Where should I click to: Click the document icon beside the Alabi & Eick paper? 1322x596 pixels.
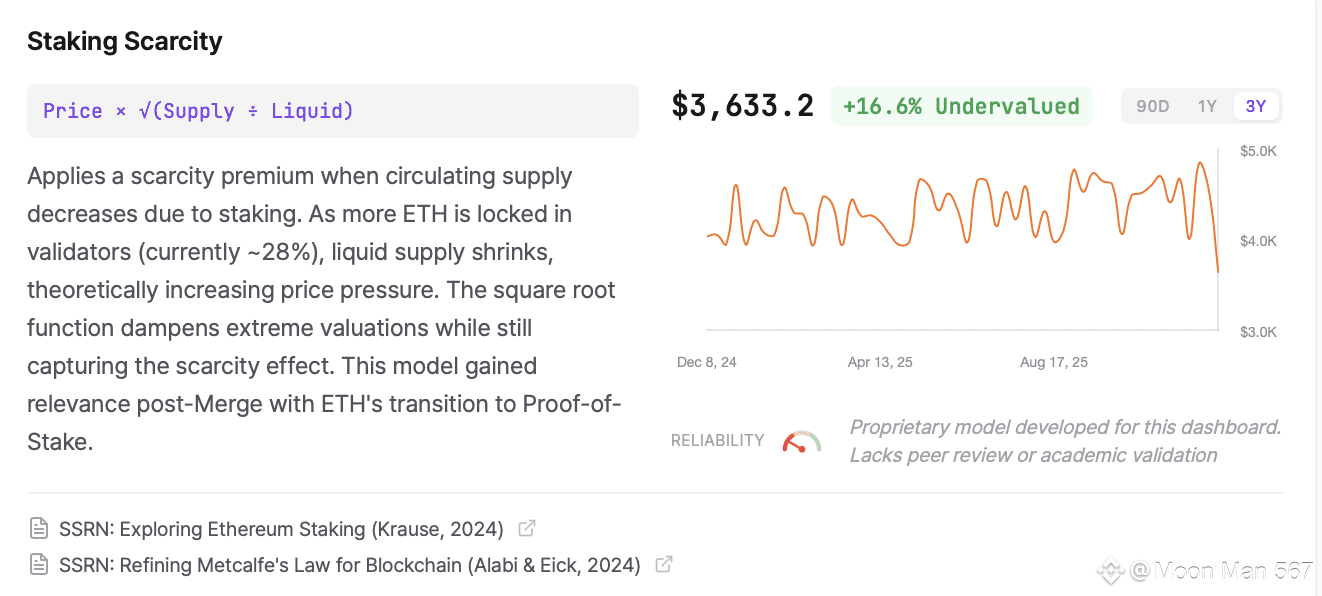pos(39,565)
